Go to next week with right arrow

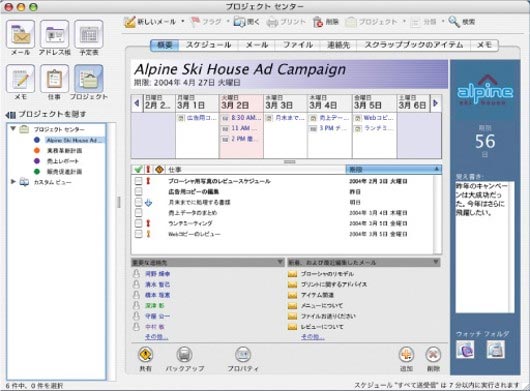click(x=435, y=103)
